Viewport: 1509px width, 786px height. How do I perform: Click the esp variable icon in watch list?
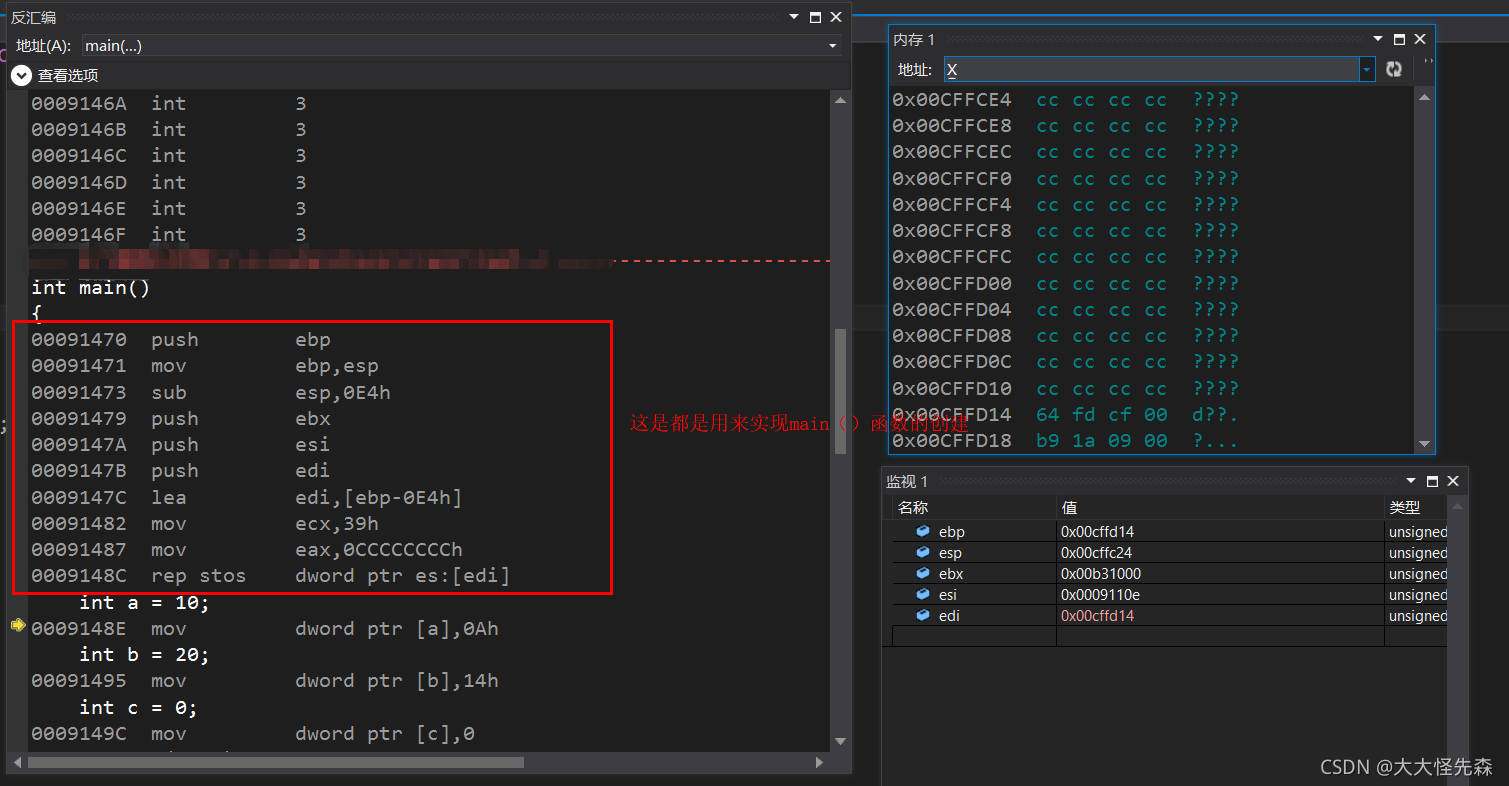[923, 552]
